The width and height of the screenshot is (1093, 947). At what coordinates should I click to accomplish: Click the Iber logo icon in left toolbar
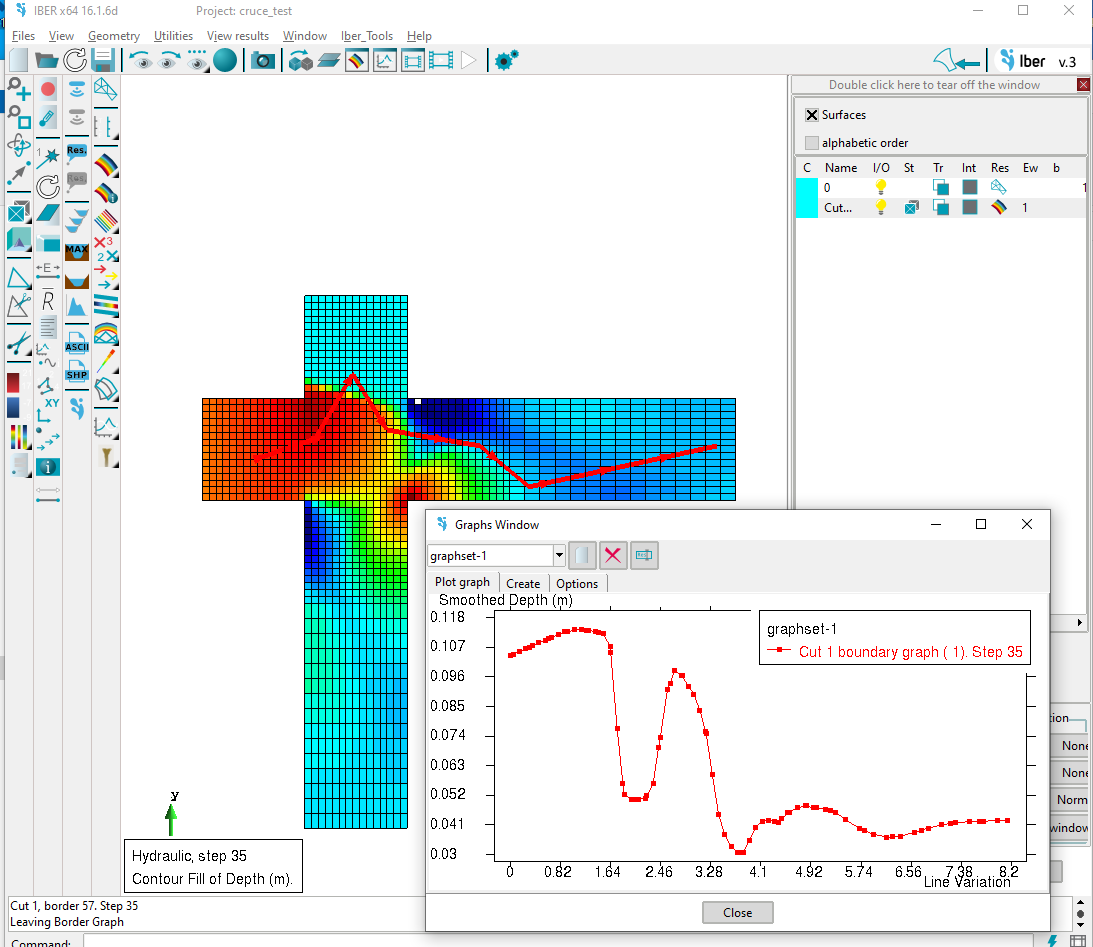77,407
